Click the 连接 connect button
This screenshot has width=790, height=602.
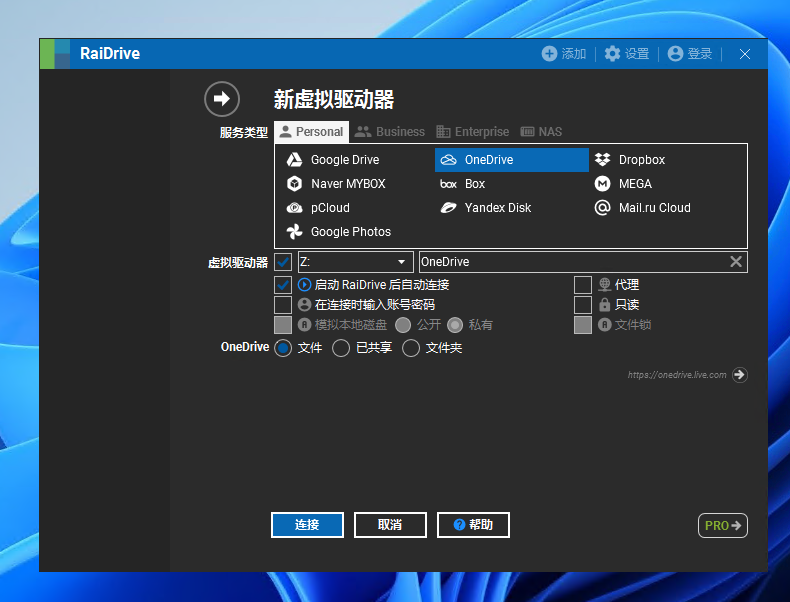[307, 525]
